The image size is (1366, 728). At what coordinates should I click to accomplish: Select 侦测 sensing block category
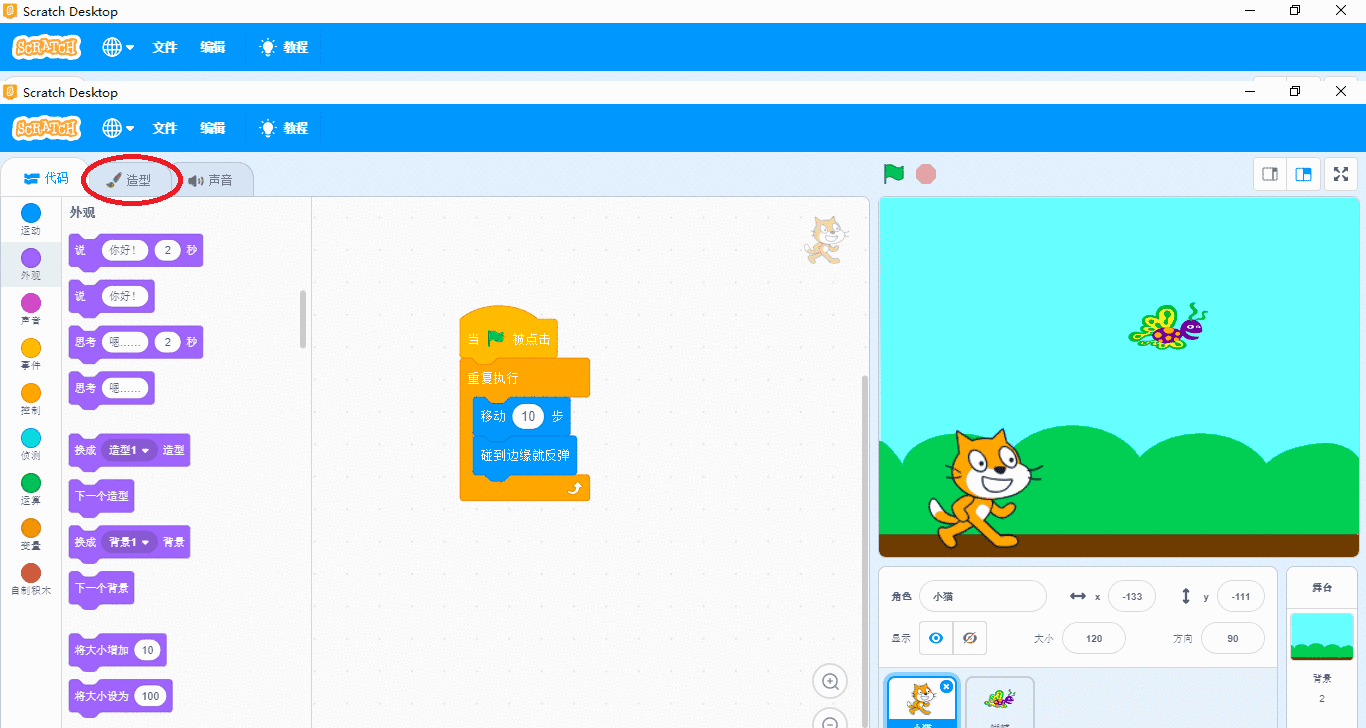[31, 444]
